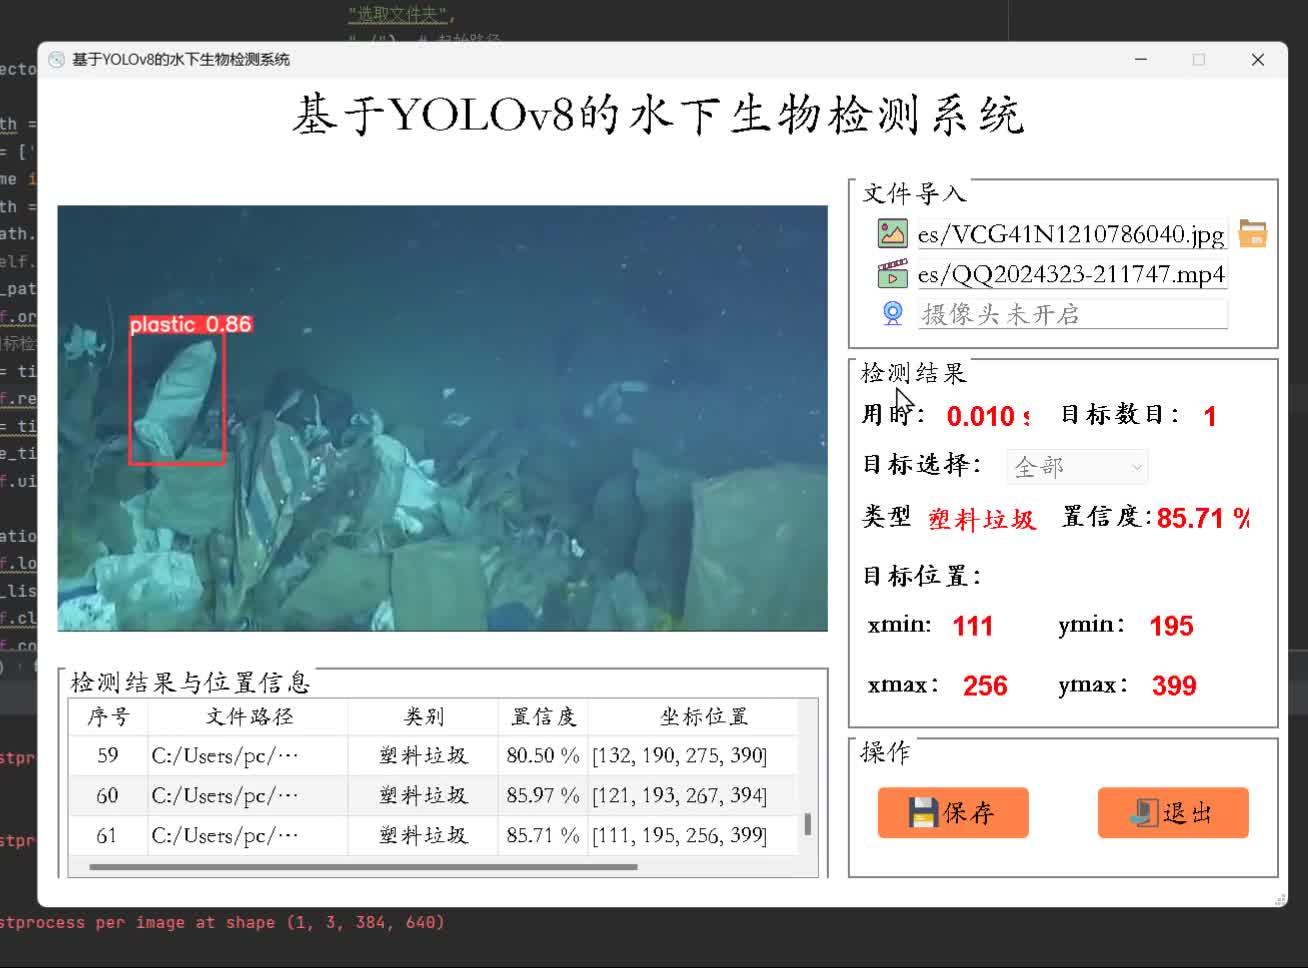Click the VCG41N1210786040.jpg path field
1308x968 pixels.
pos(1072,234)
